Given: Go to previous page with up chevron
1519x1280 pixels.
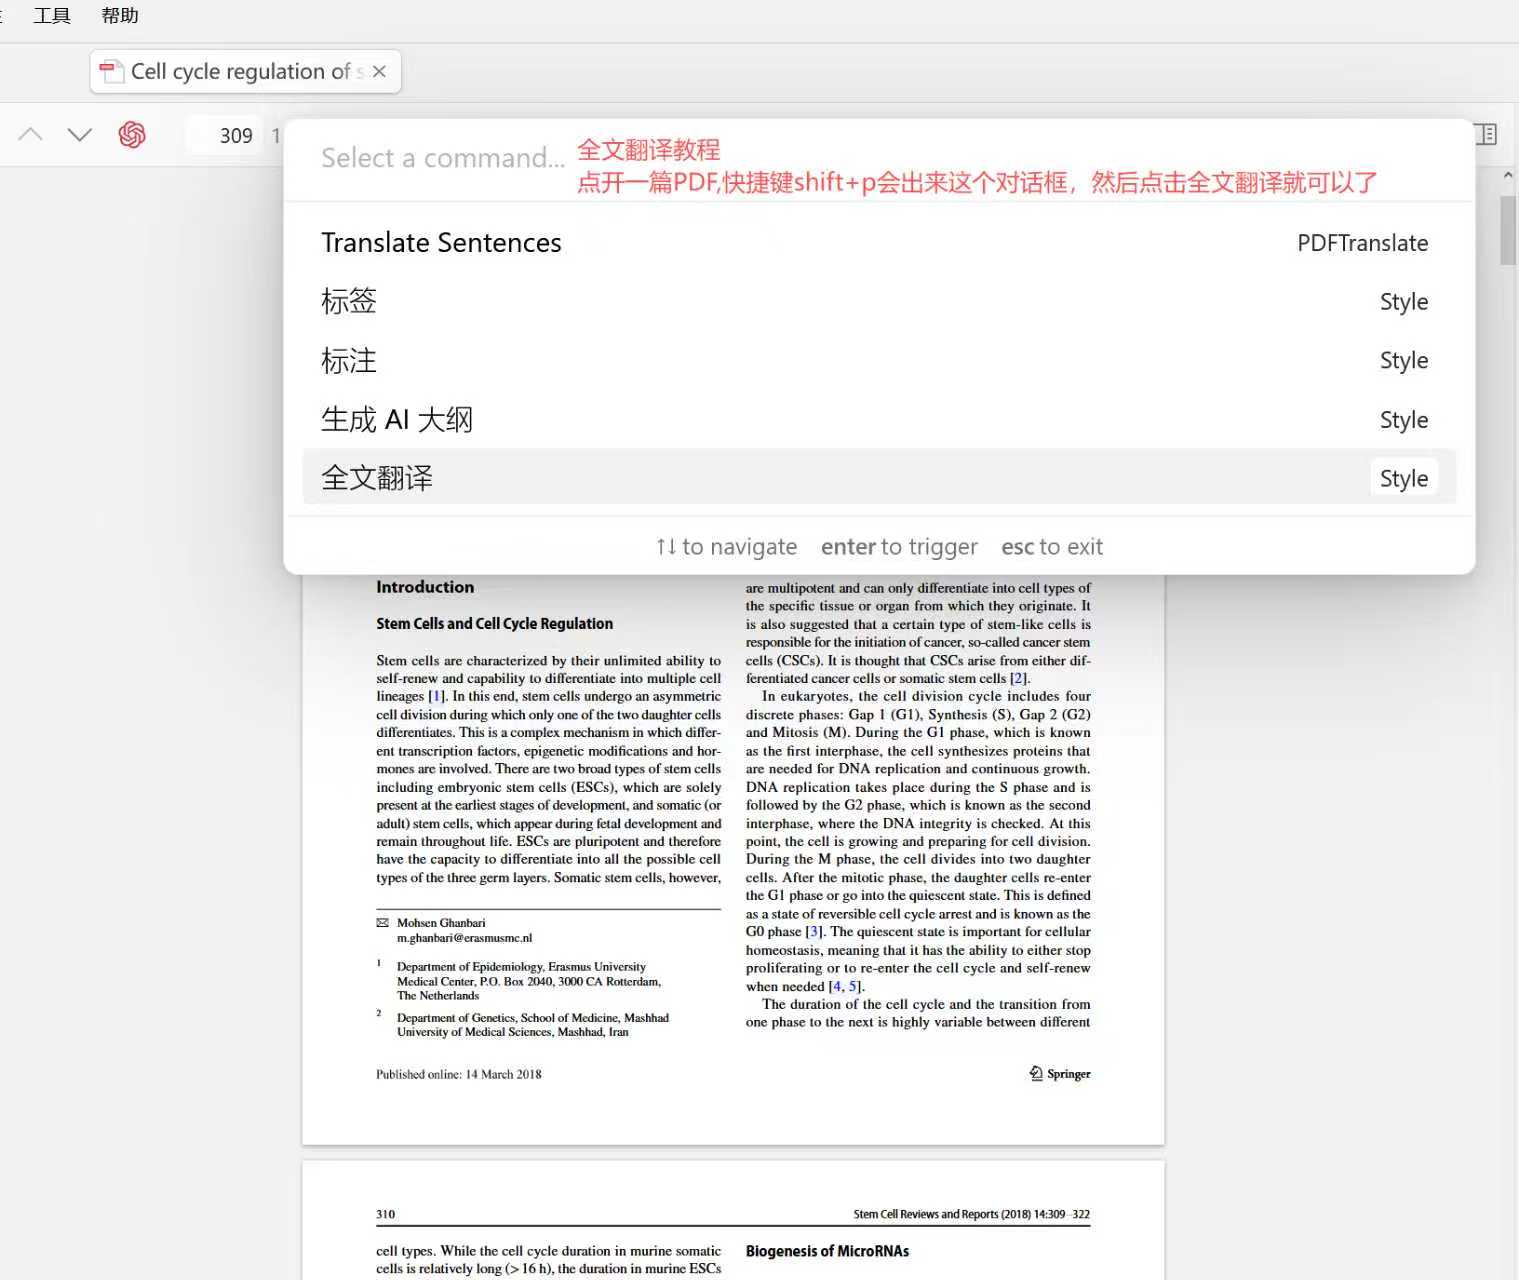Looking at the screenshot, I should (31, 135).
